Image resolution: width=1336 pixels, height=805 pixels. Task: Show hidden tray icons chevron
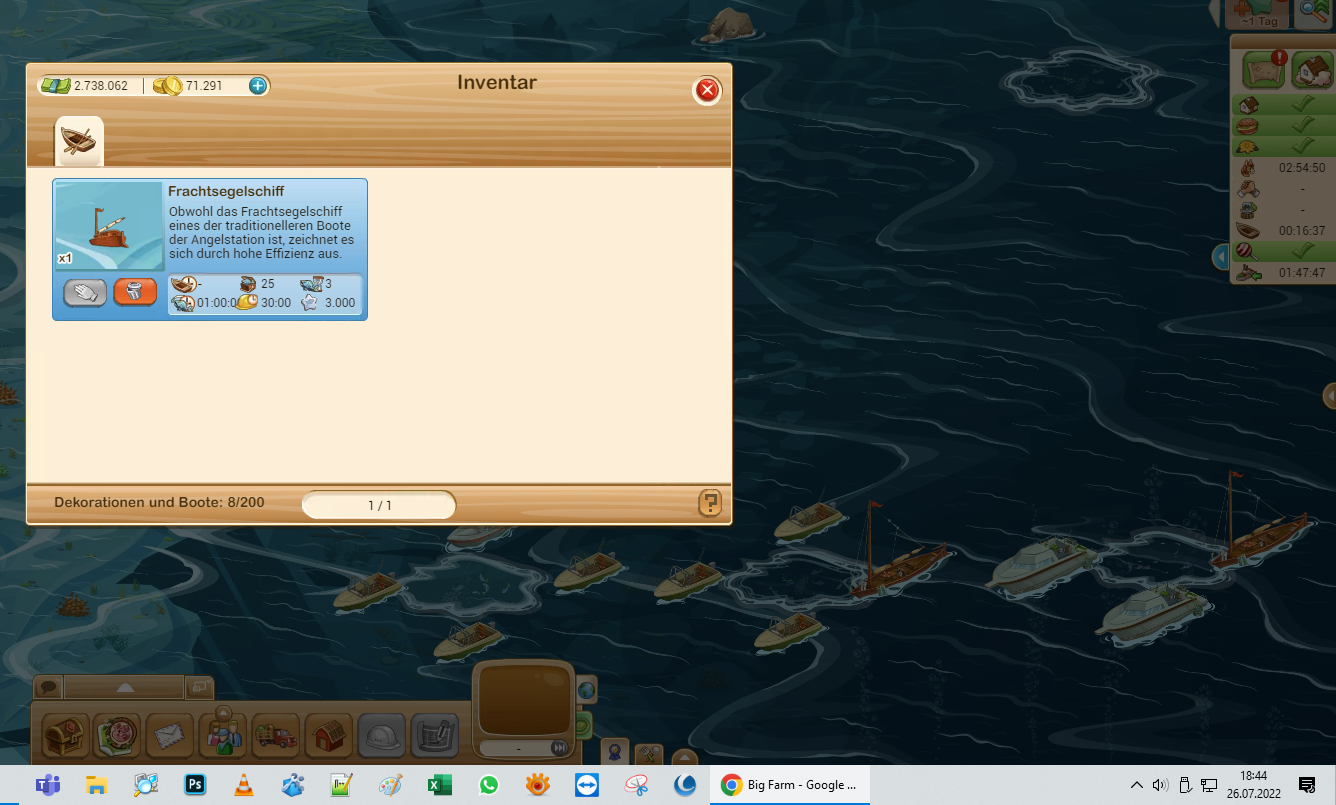point(1136,785)
